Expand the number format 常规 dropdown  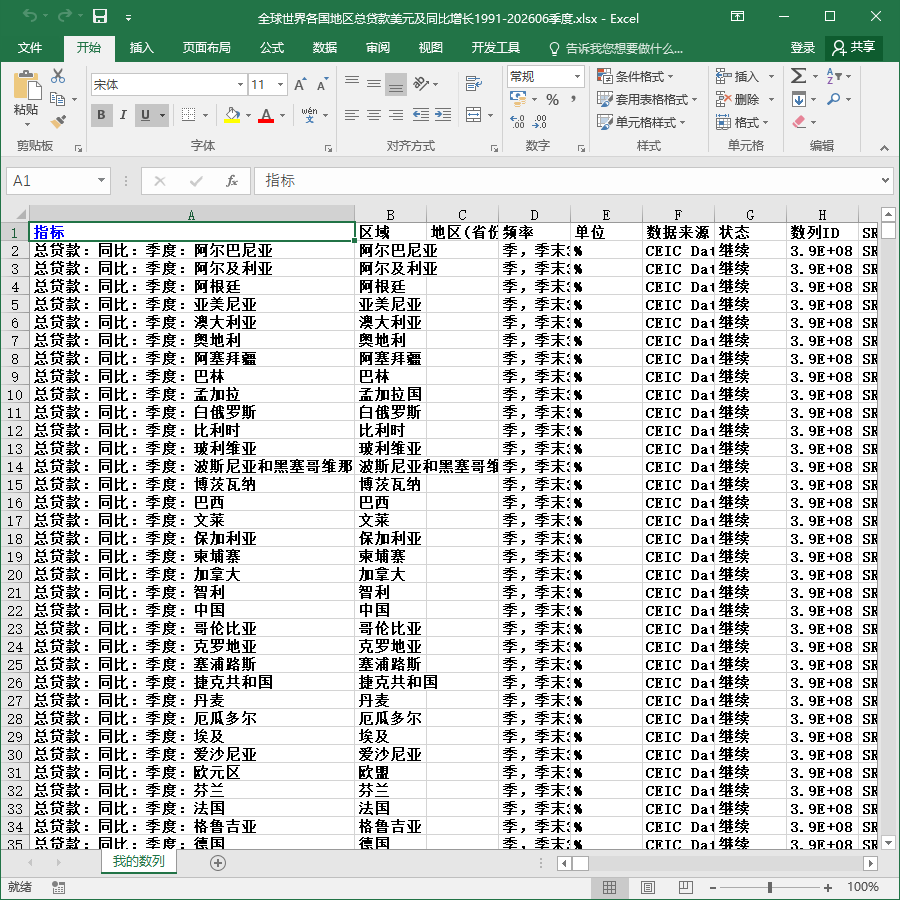pos(577,76)
